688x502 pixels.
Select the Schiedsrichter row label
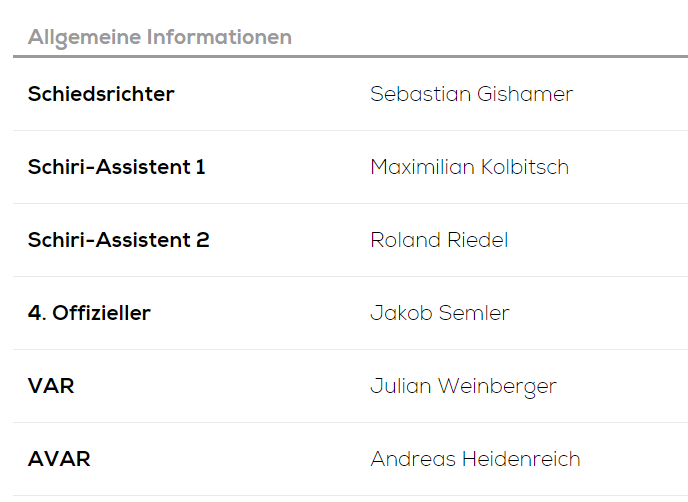(x=101, y=94)
